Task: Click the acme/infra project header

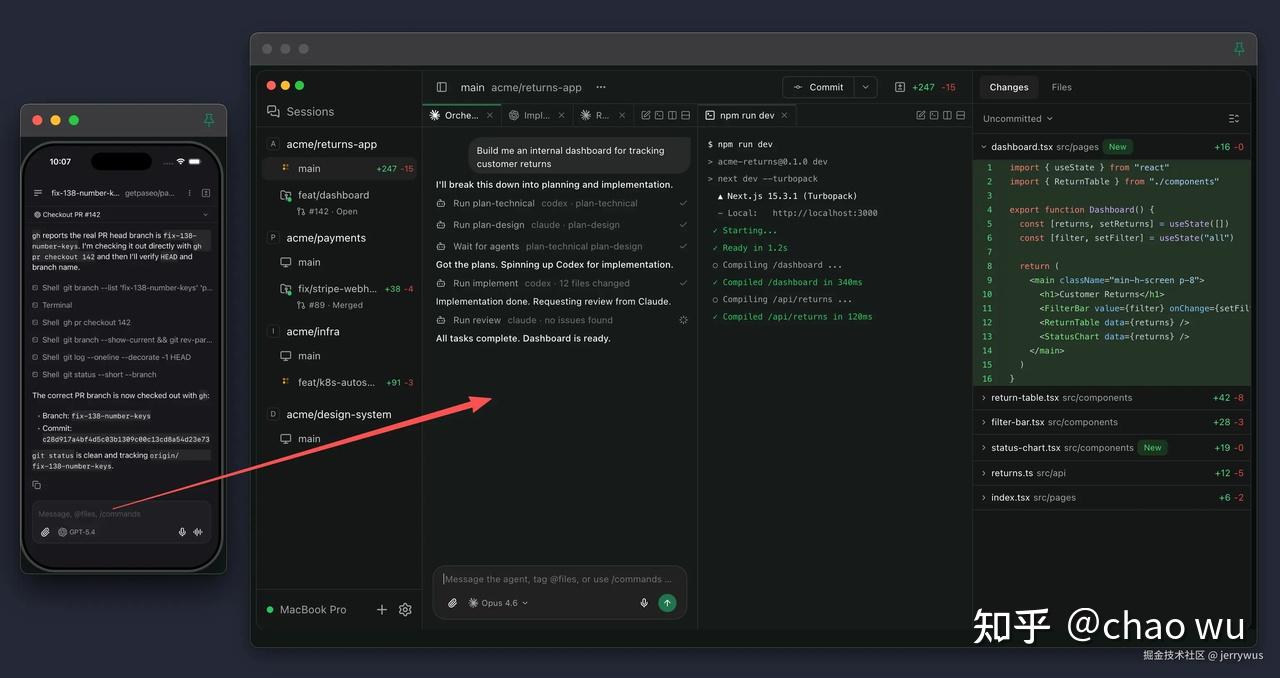Action: (313, 331)
